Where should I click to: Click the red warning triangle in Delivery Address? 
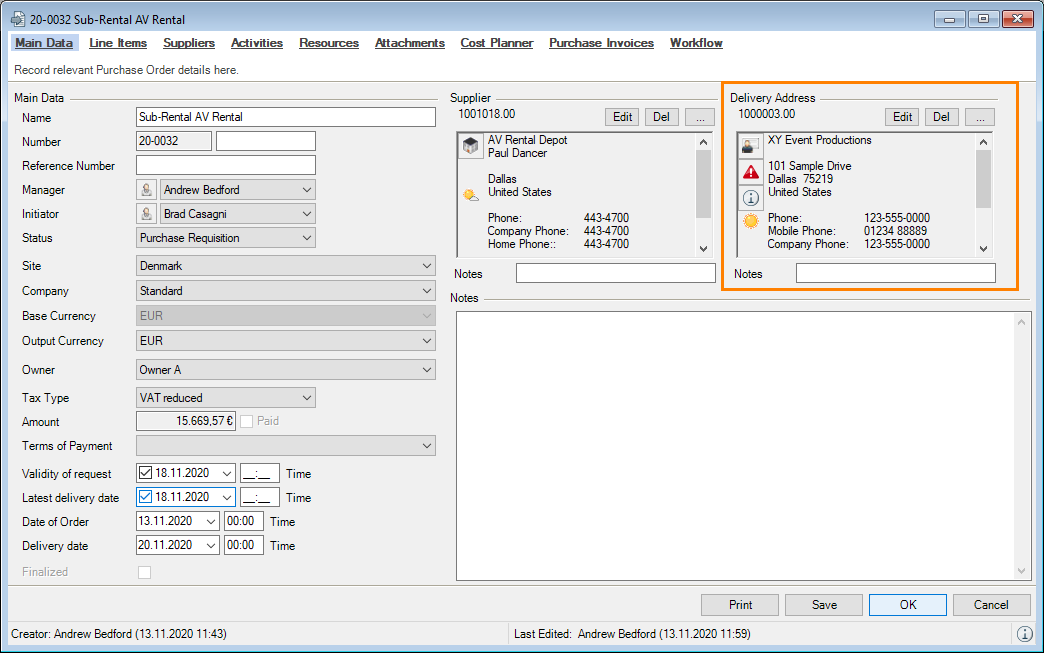751,172
